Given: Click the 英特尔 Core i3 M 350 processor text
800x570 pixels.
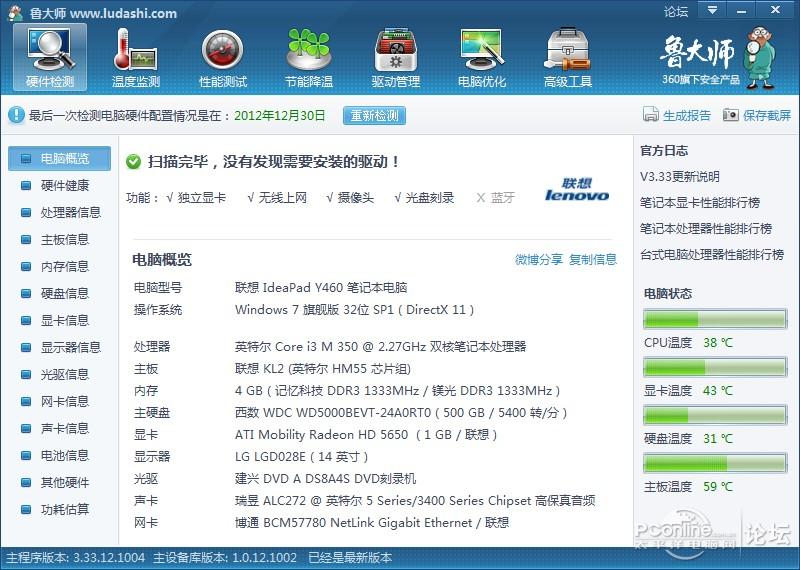Looking at the screenshot, I should pos(381,346).
